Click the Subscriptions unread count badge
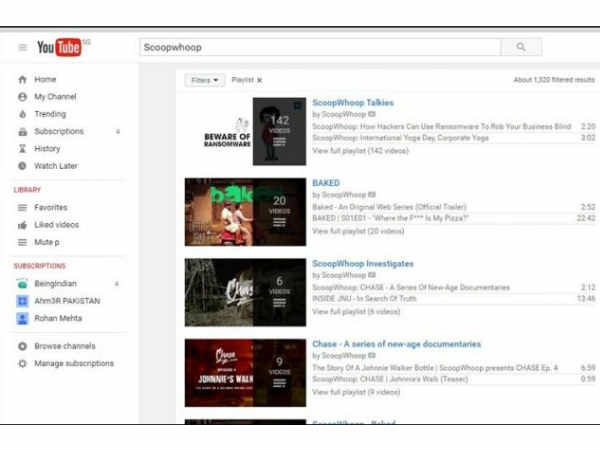 point(118,132)
